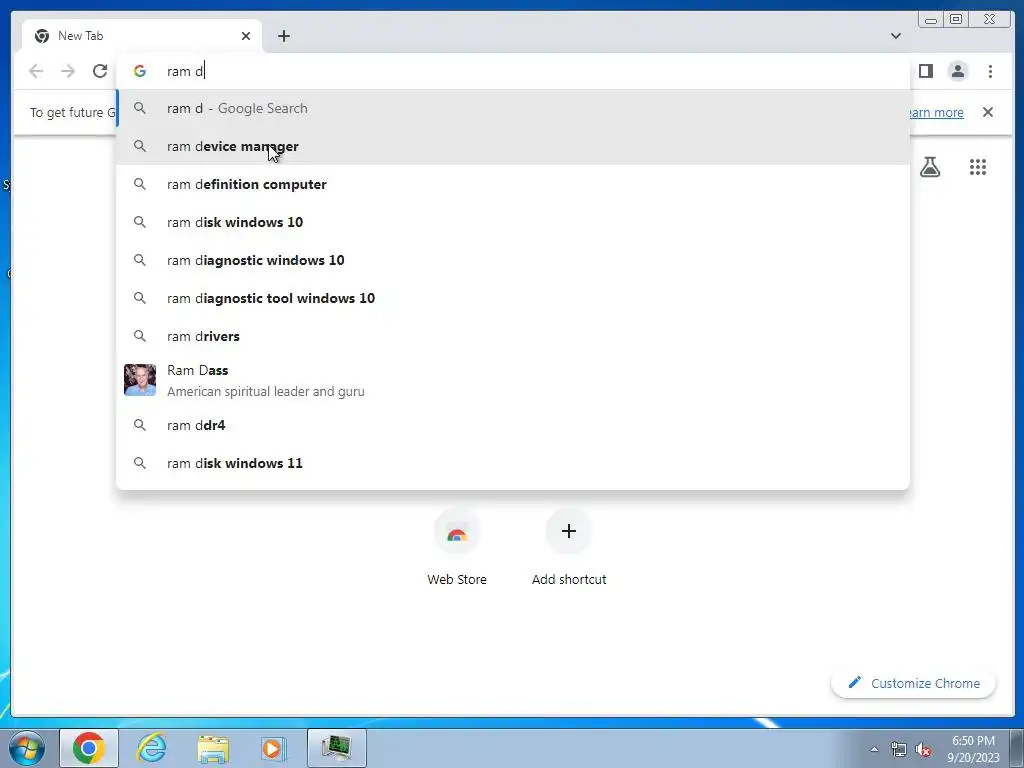Click search icon beside 'ram ddr4'
This screenshot has height=768, width=1024.
coord(140,425)
